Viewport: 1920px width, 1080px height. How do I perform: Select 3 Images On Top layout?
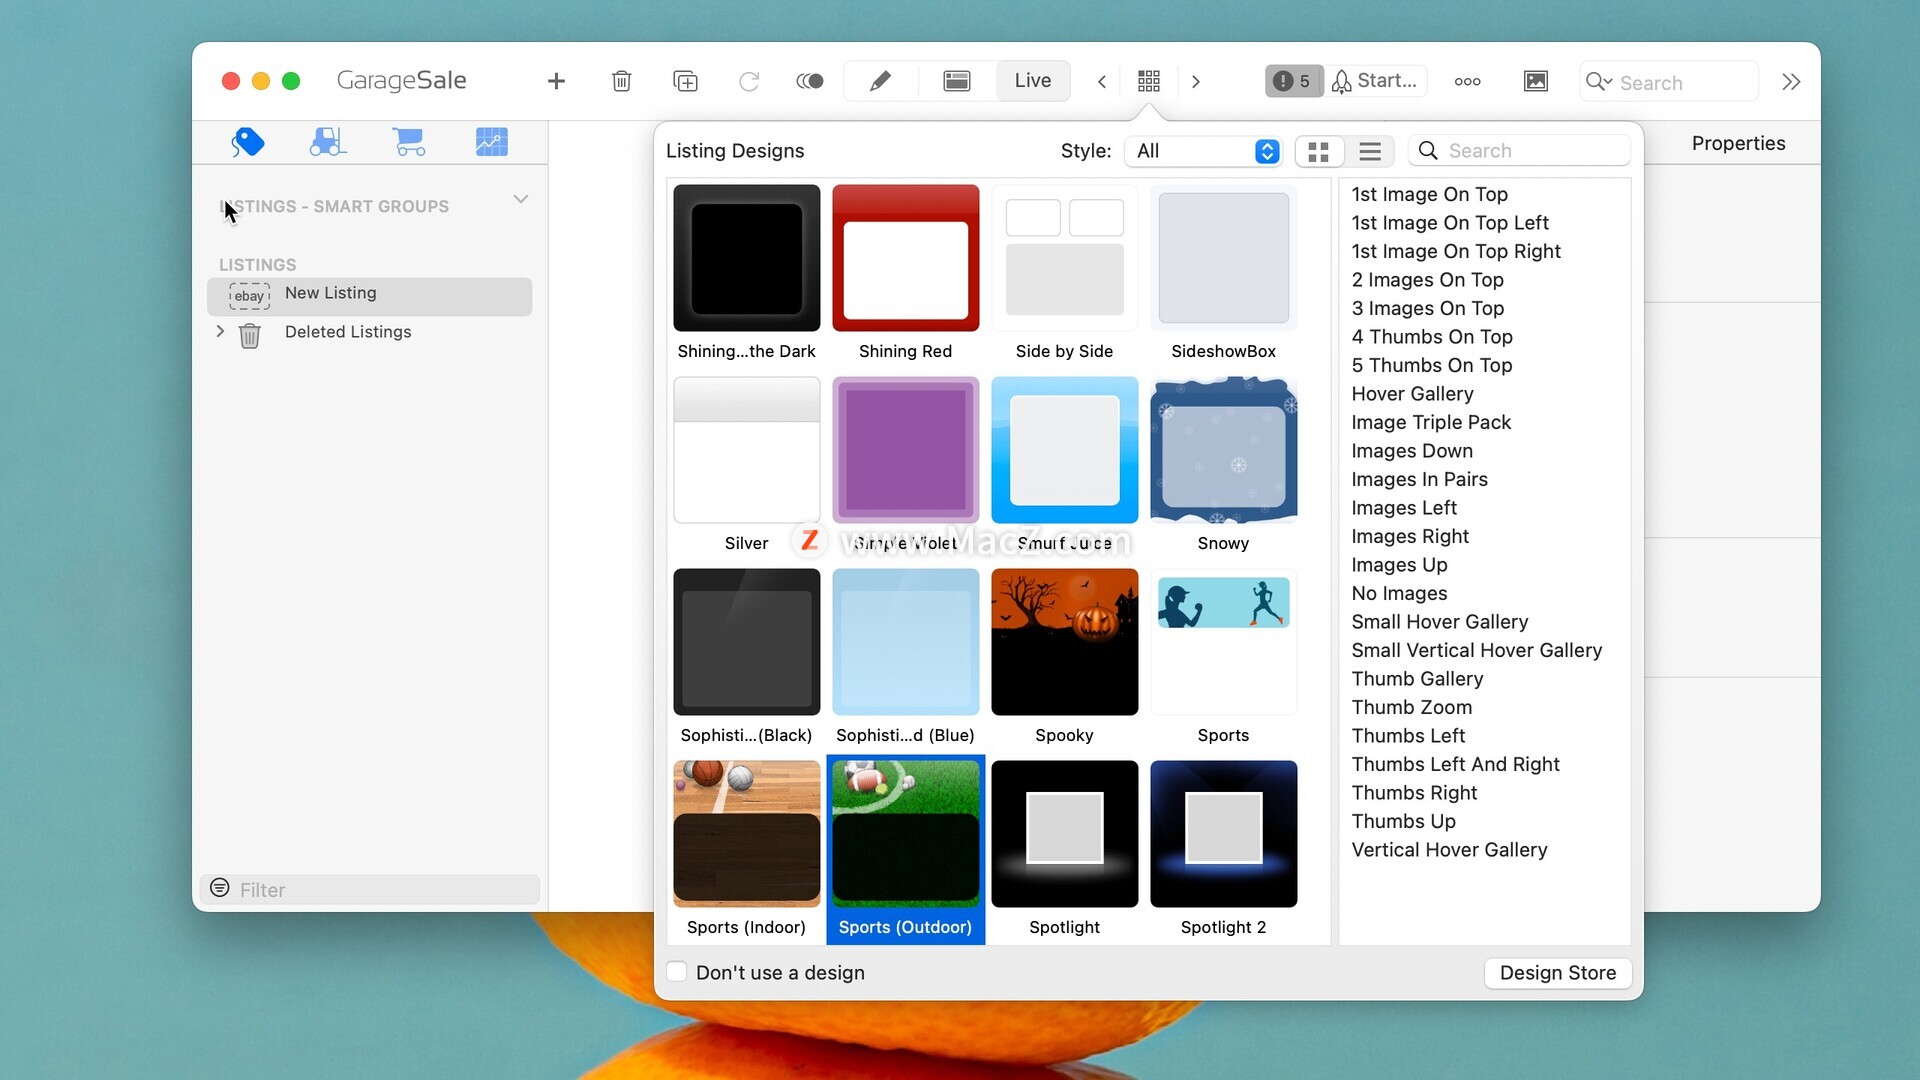coord(1427,308)
